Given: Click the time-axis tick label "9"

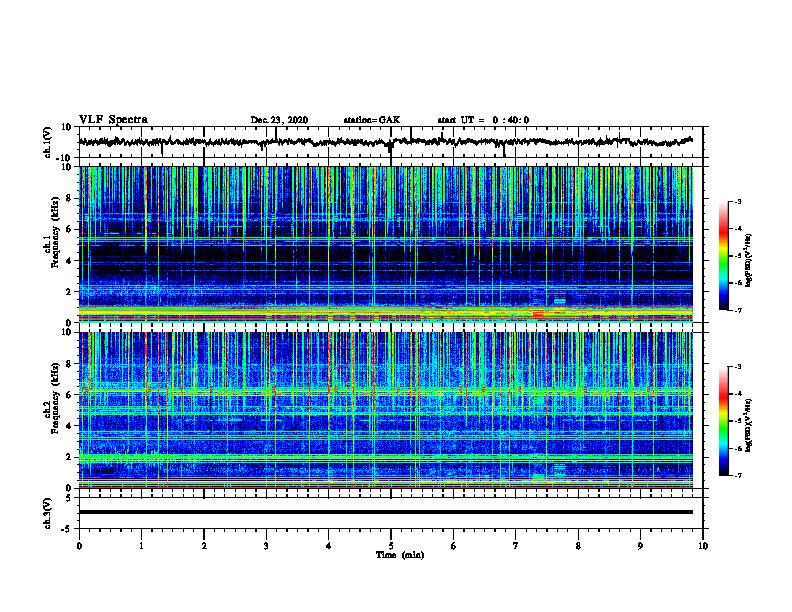Looking at the screenshot, I should point(640,546).
